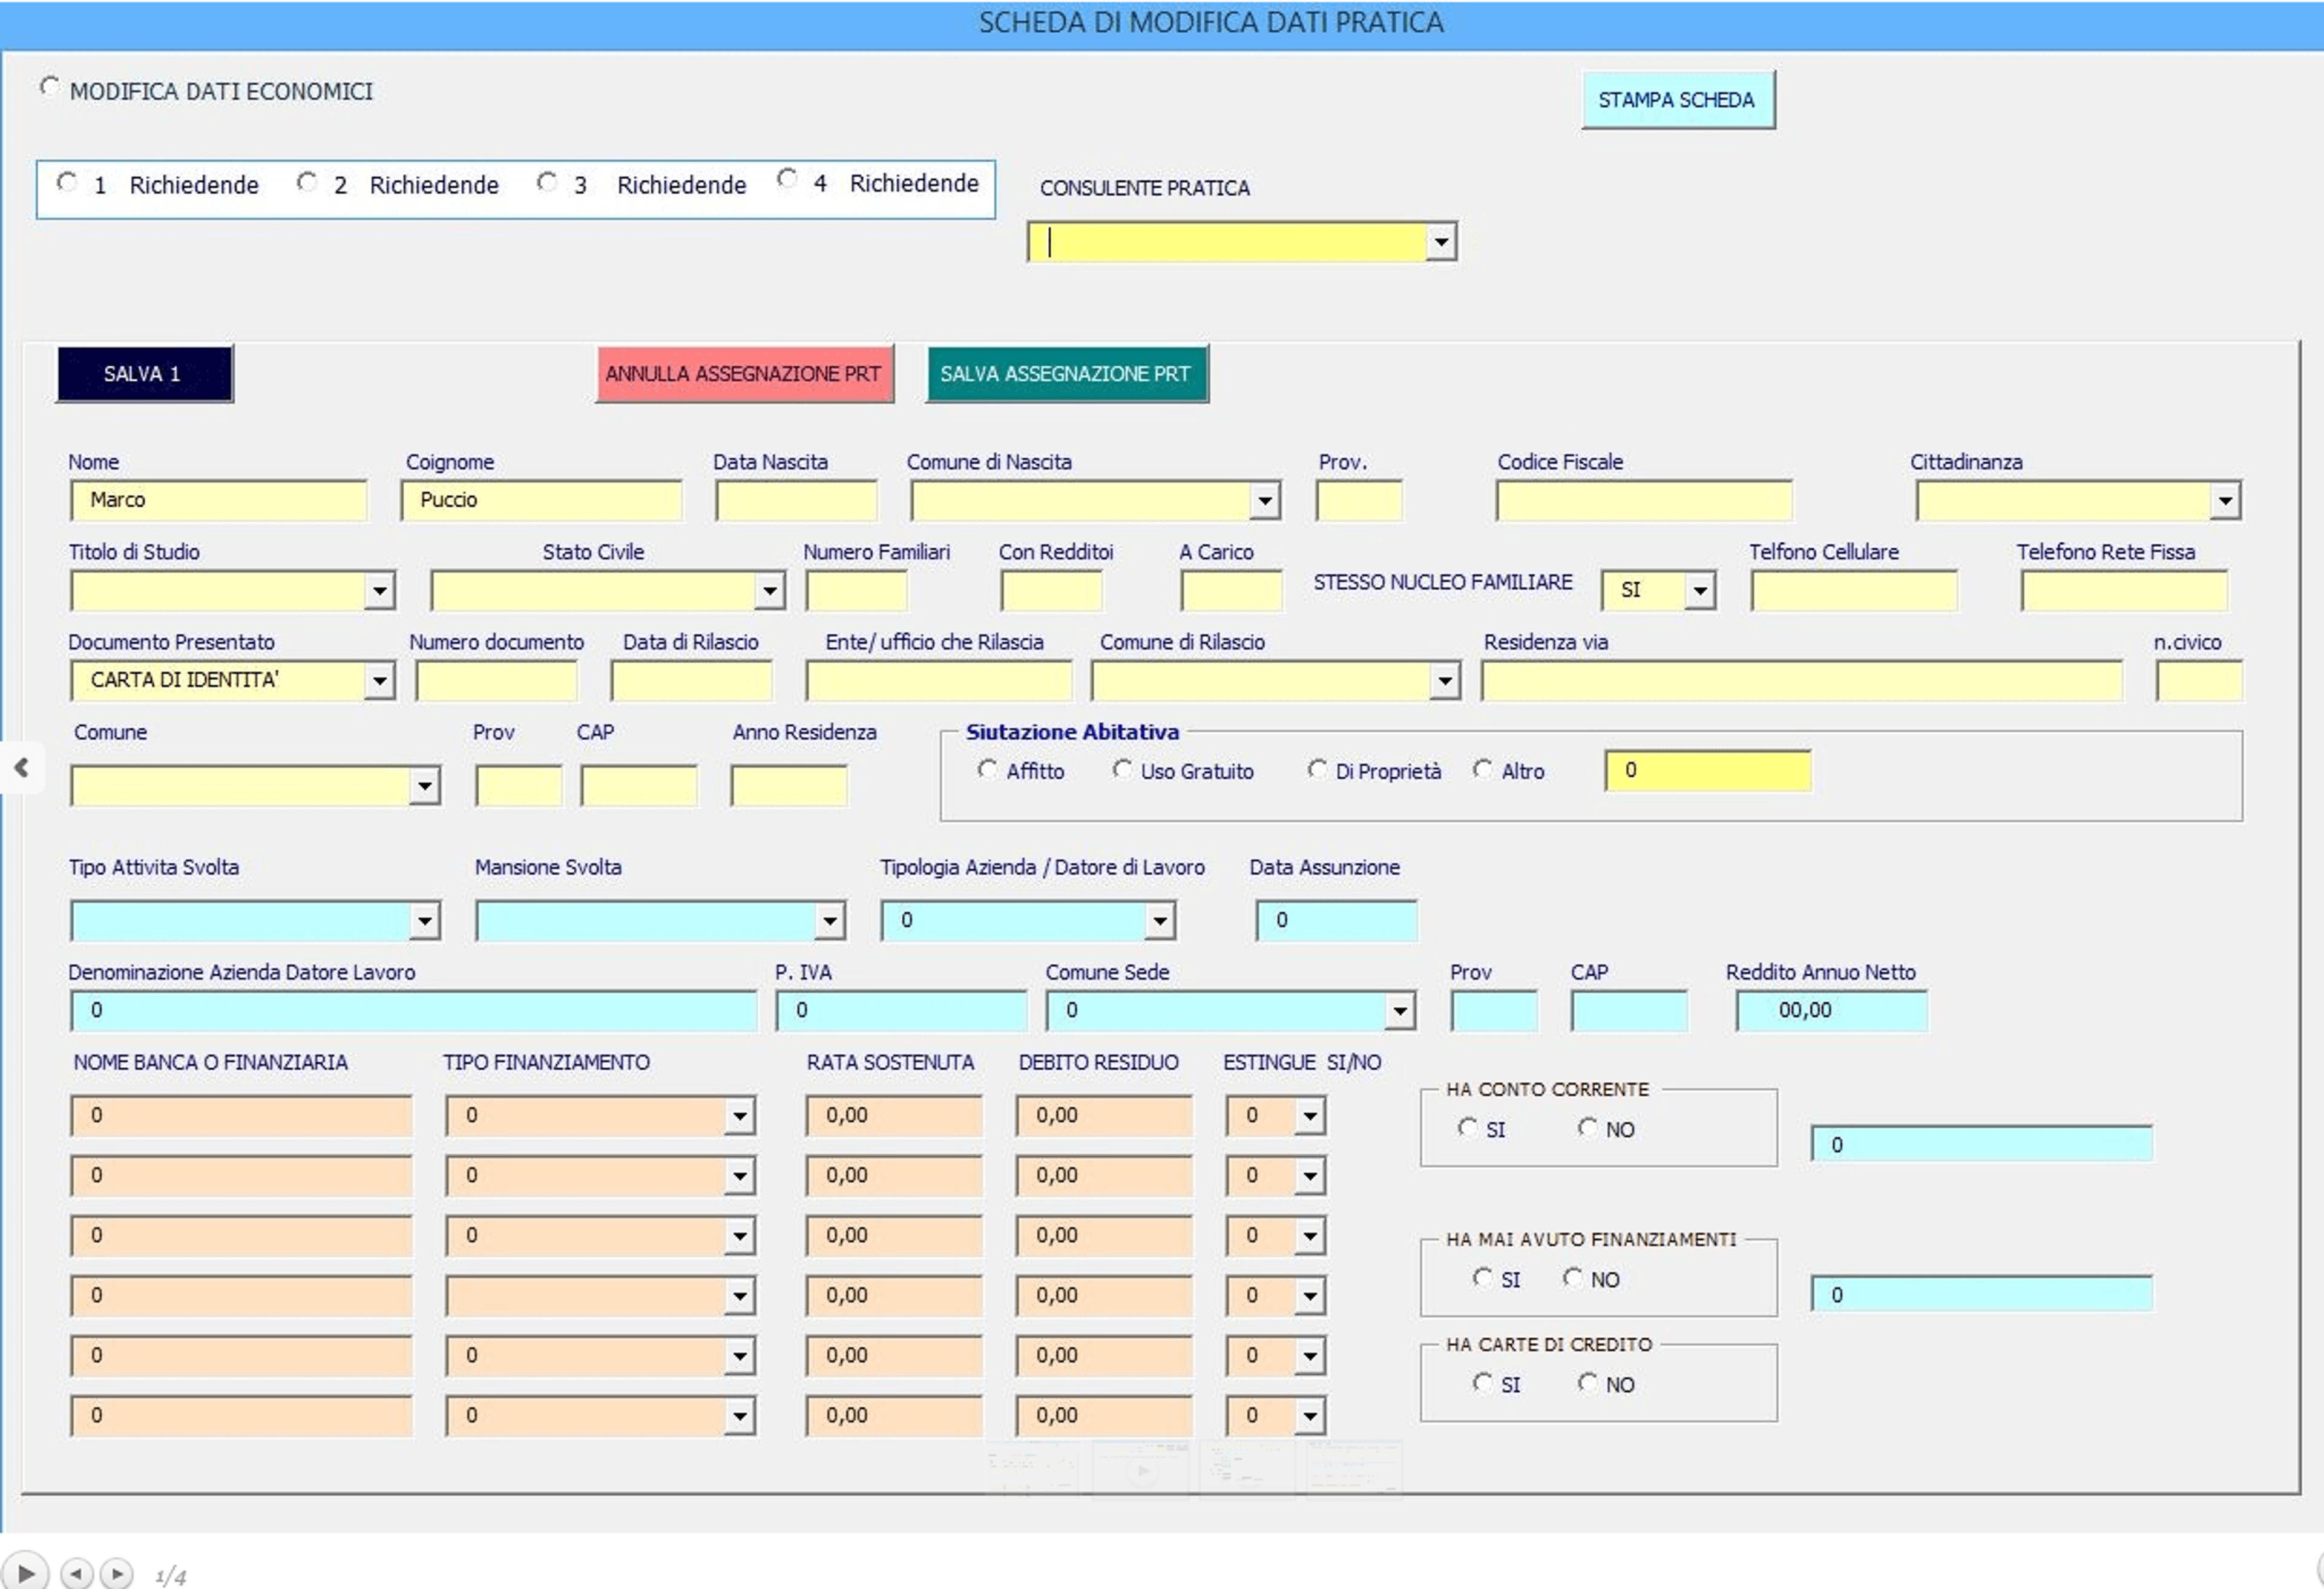This screenshot has height=1589, width=2324.
Task: Expand the STESSO NUCLEO FAMILIARE dropdown
Action: (x=1700, y=590)
